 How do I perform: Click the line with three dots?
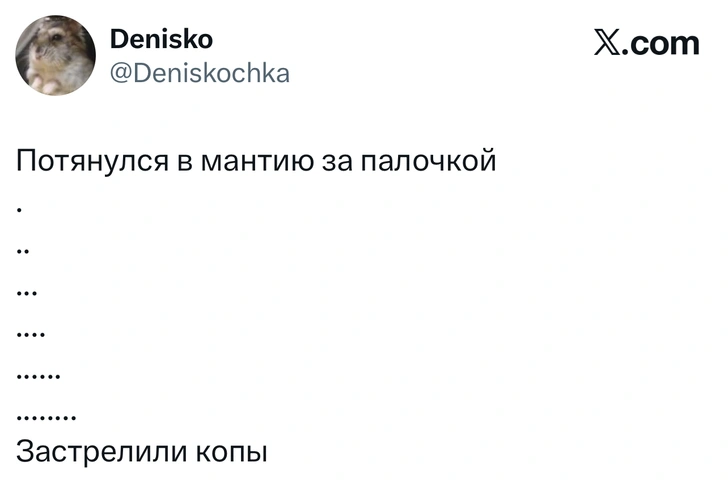[x=28, y=294]
